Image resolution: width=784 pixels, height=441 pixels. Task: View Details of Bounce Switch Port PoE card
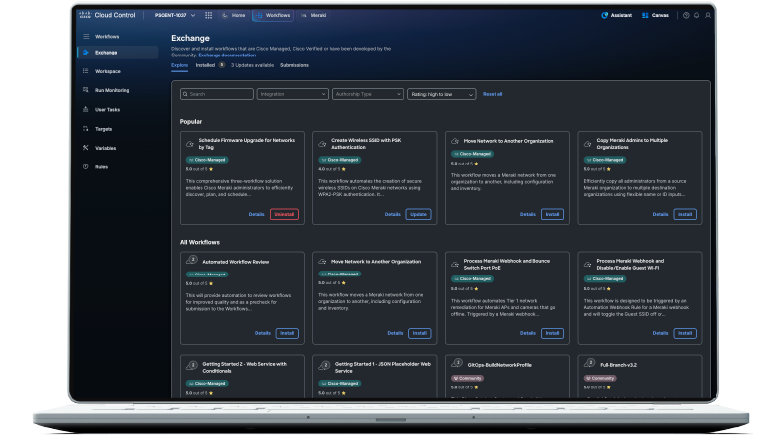[x=528, y=334]
